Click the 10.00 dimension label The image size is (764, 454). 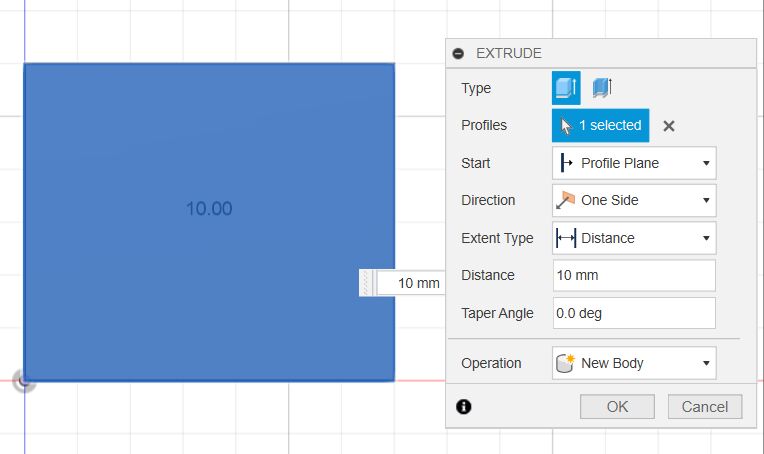[209, 209]
